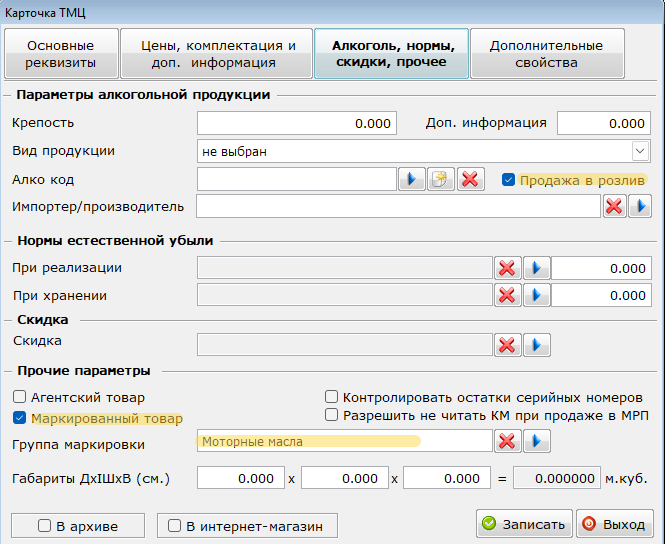This screenshot has height=544, width=665.
Task: Open Цены, комплектация и доп. информация tab
Action: coord(217,53)
